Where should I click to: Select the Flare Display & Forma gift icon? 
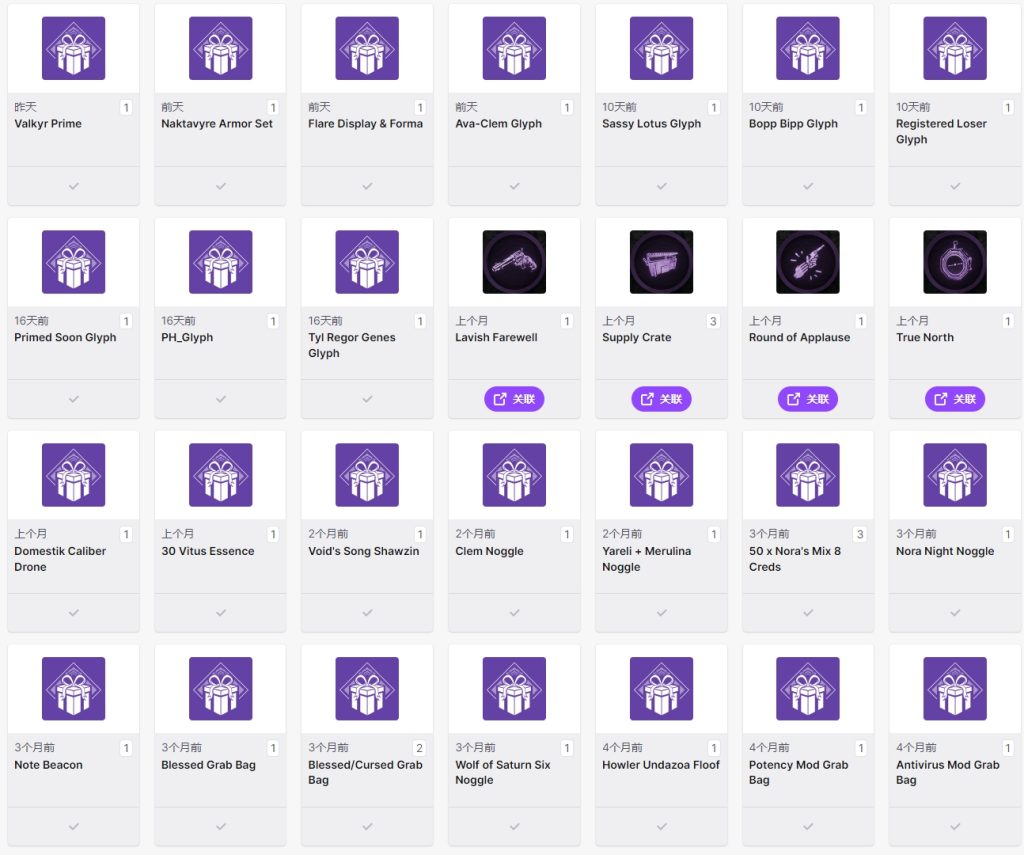[x=367, y=48]
